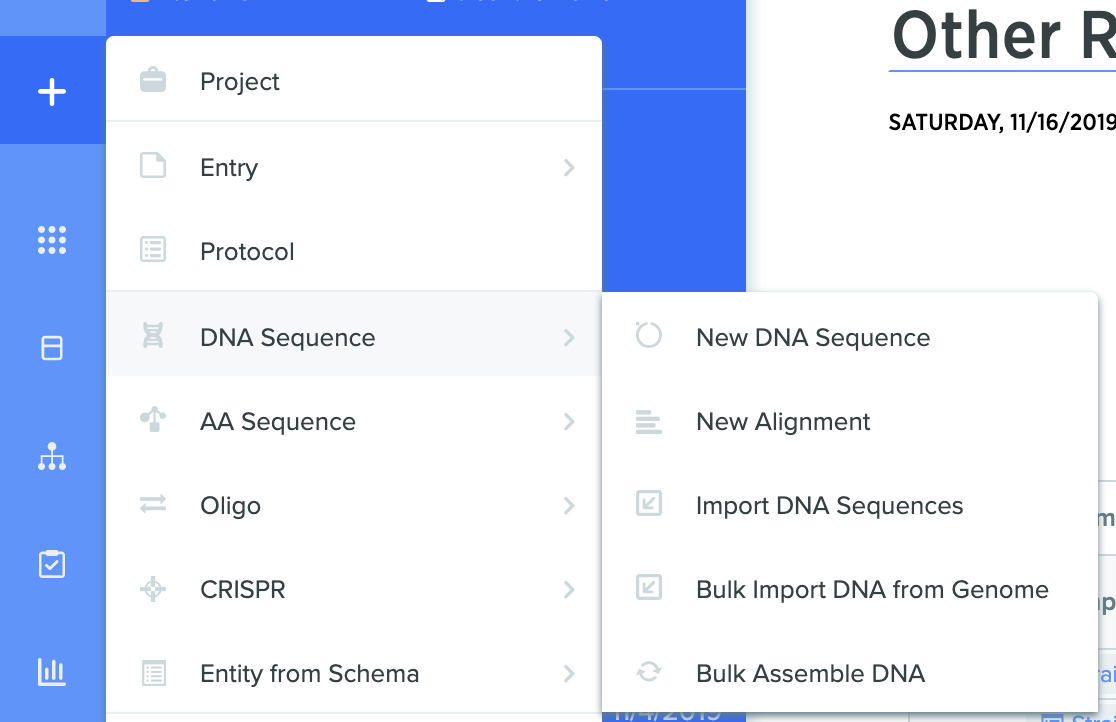Open the requests clipboard-check icon in sidebar
The height and width of the screenshot is (722, 1116).
52,564
